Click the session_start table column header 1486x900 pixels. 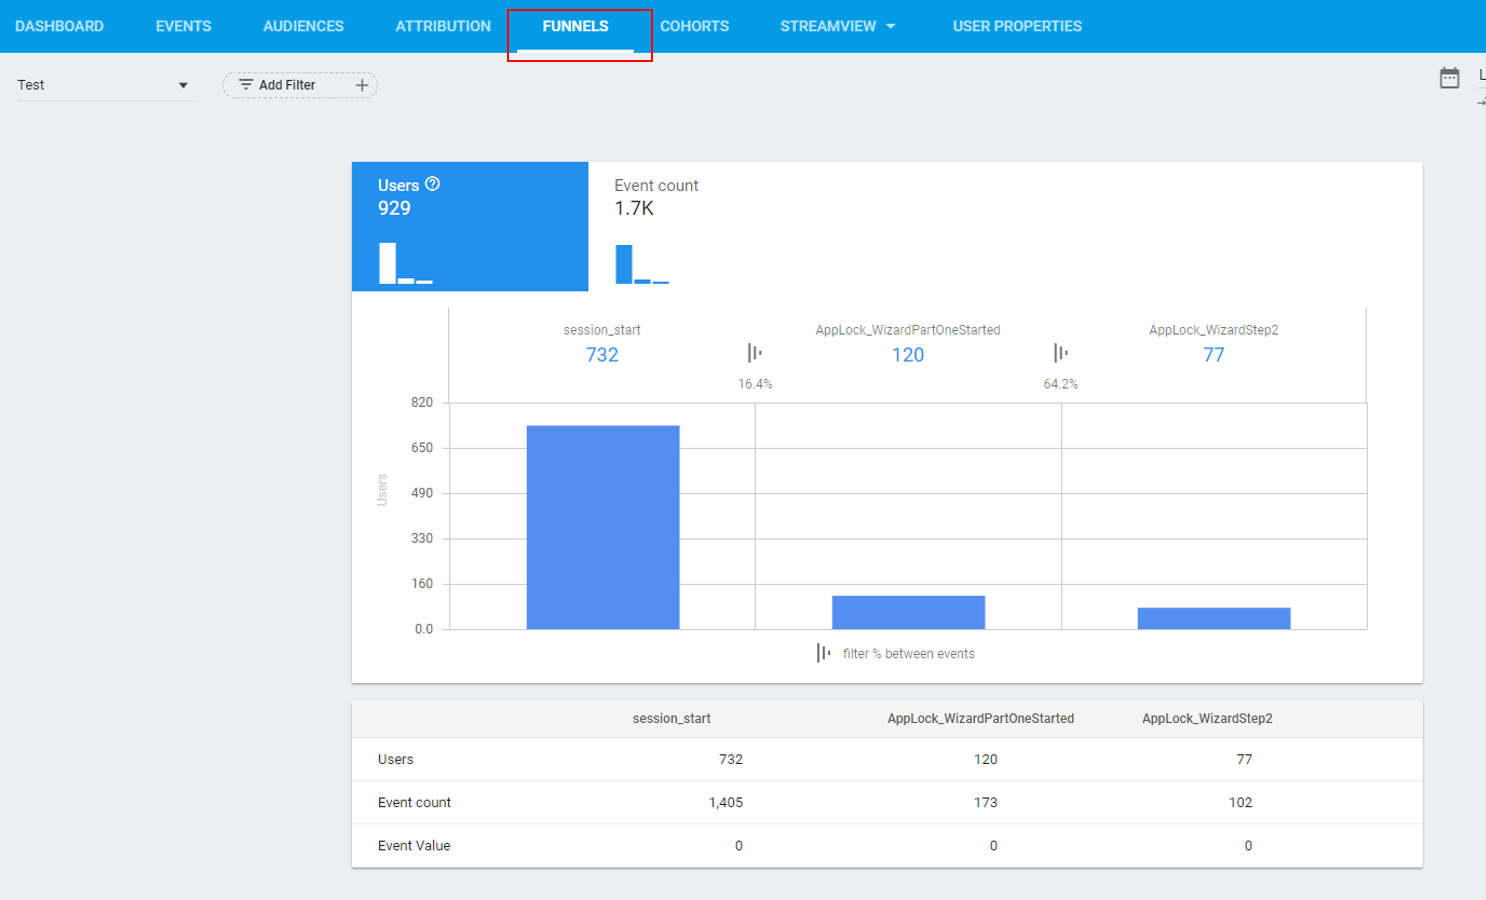click(672, 719)
